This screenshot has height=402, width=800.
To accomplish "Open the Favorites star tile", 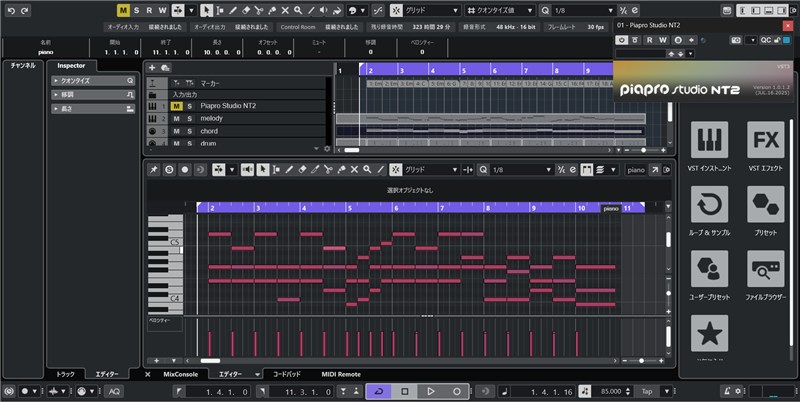I will 709,333.
